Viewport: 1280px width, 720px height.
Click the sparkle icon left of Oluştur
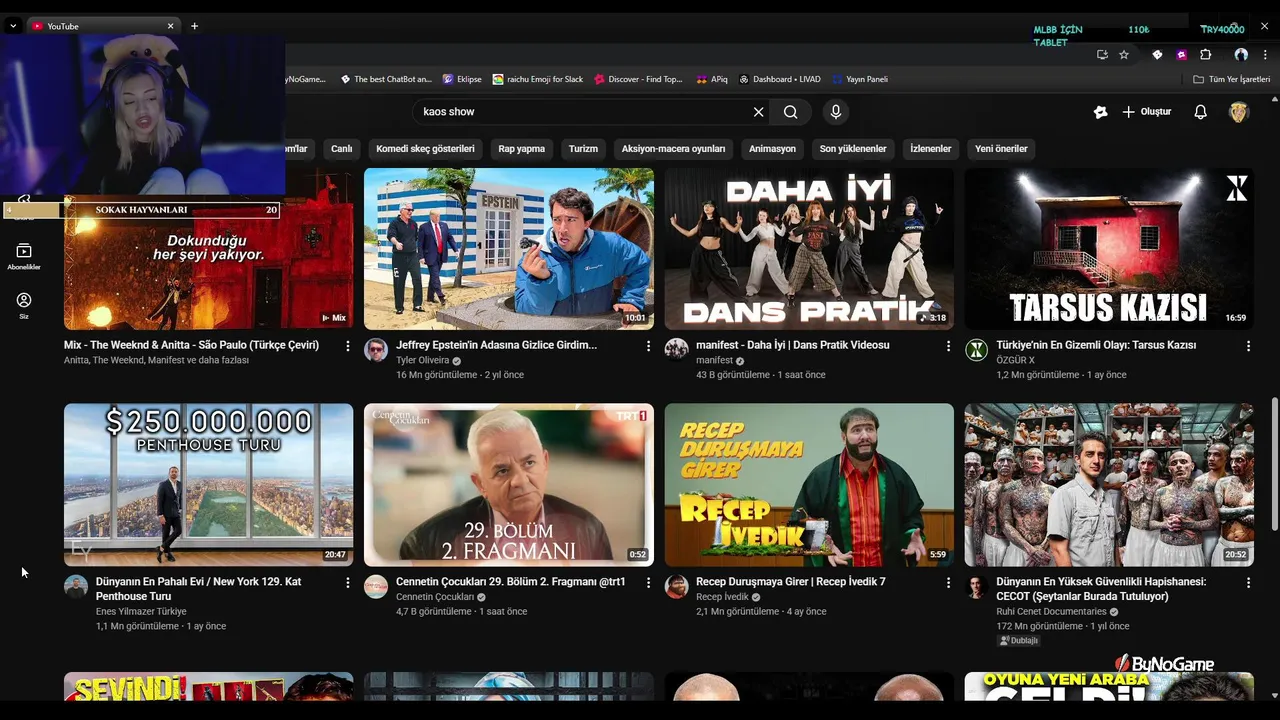(1101, 112)
